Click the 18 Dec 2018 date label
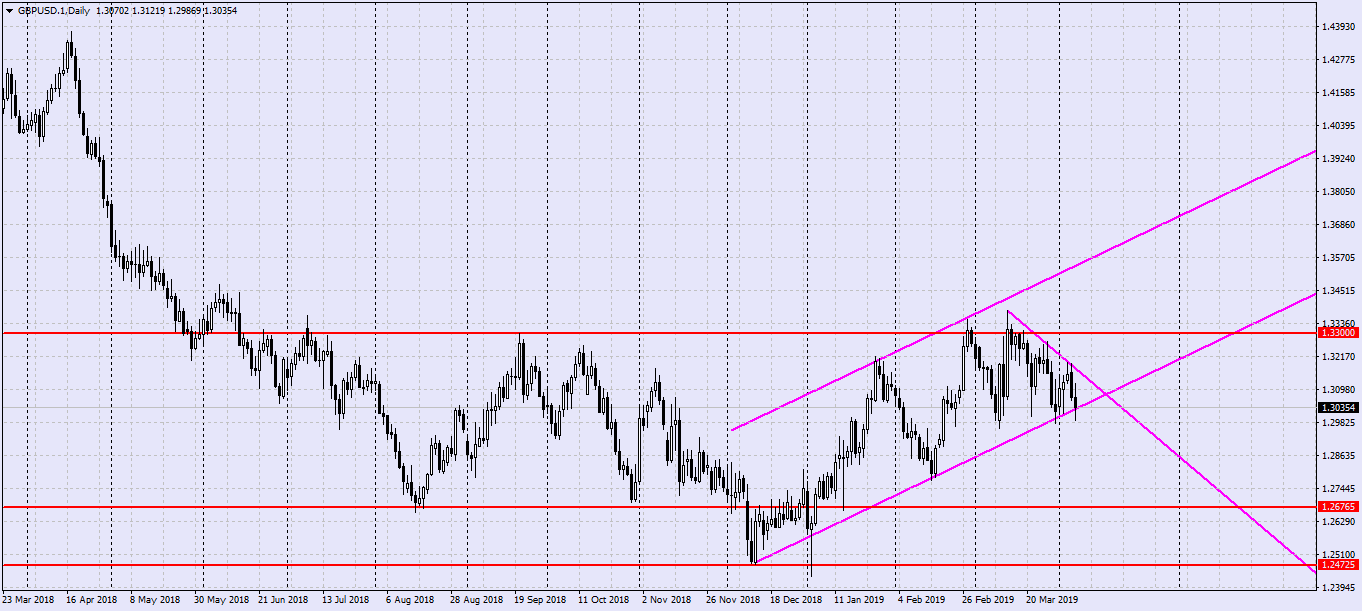 click(796, 600)
